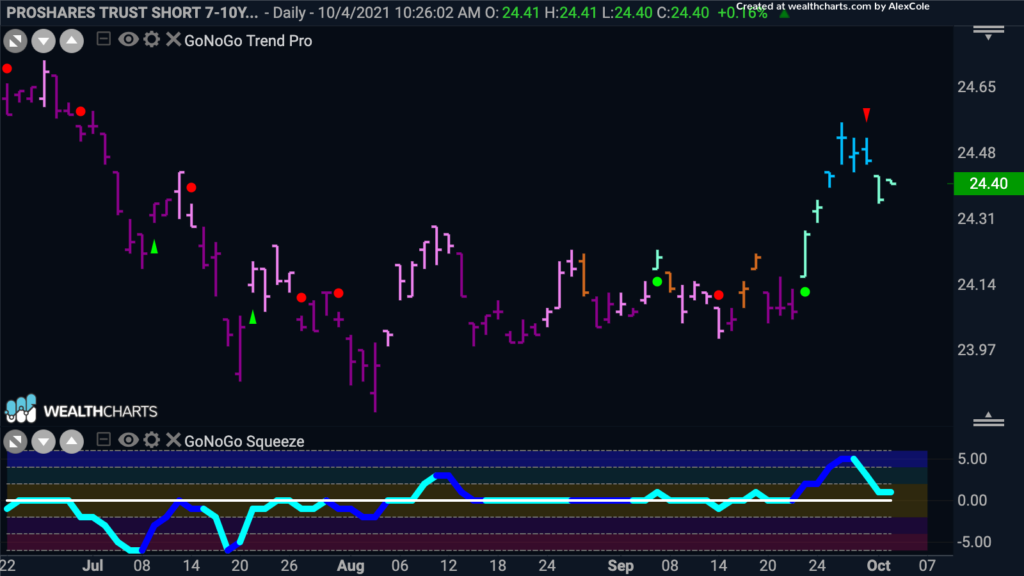Image resolution: width=1024 pixels, height=576 pixels.
Task: Click the WealthCharts logo
Action: (x=81, y=410)
